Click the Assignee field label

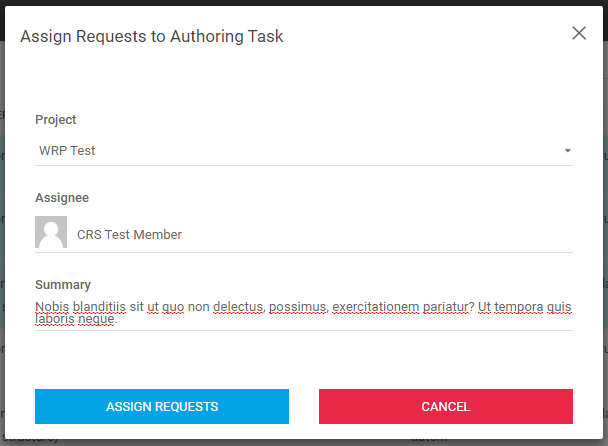(62, 198)
